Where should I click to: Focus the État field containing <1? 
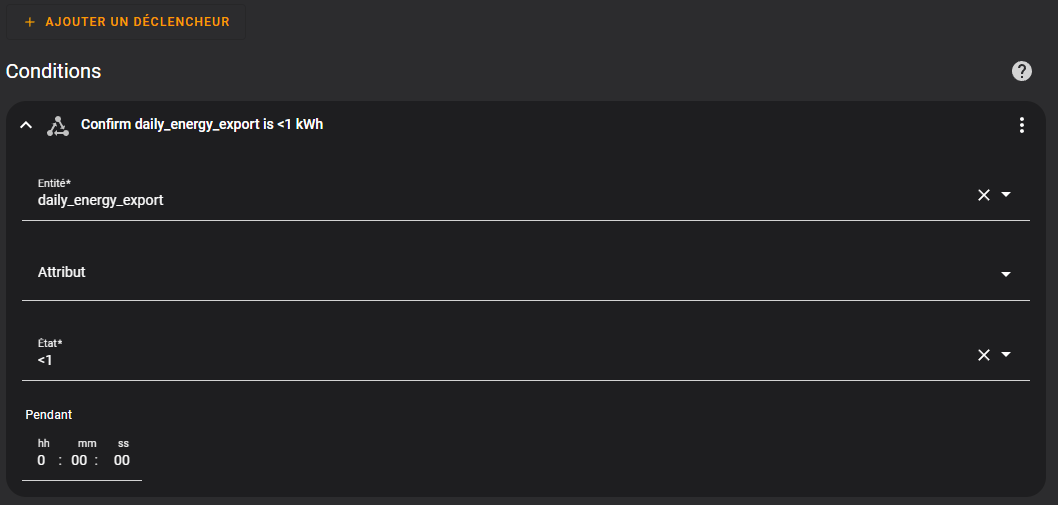pos(526,354)
